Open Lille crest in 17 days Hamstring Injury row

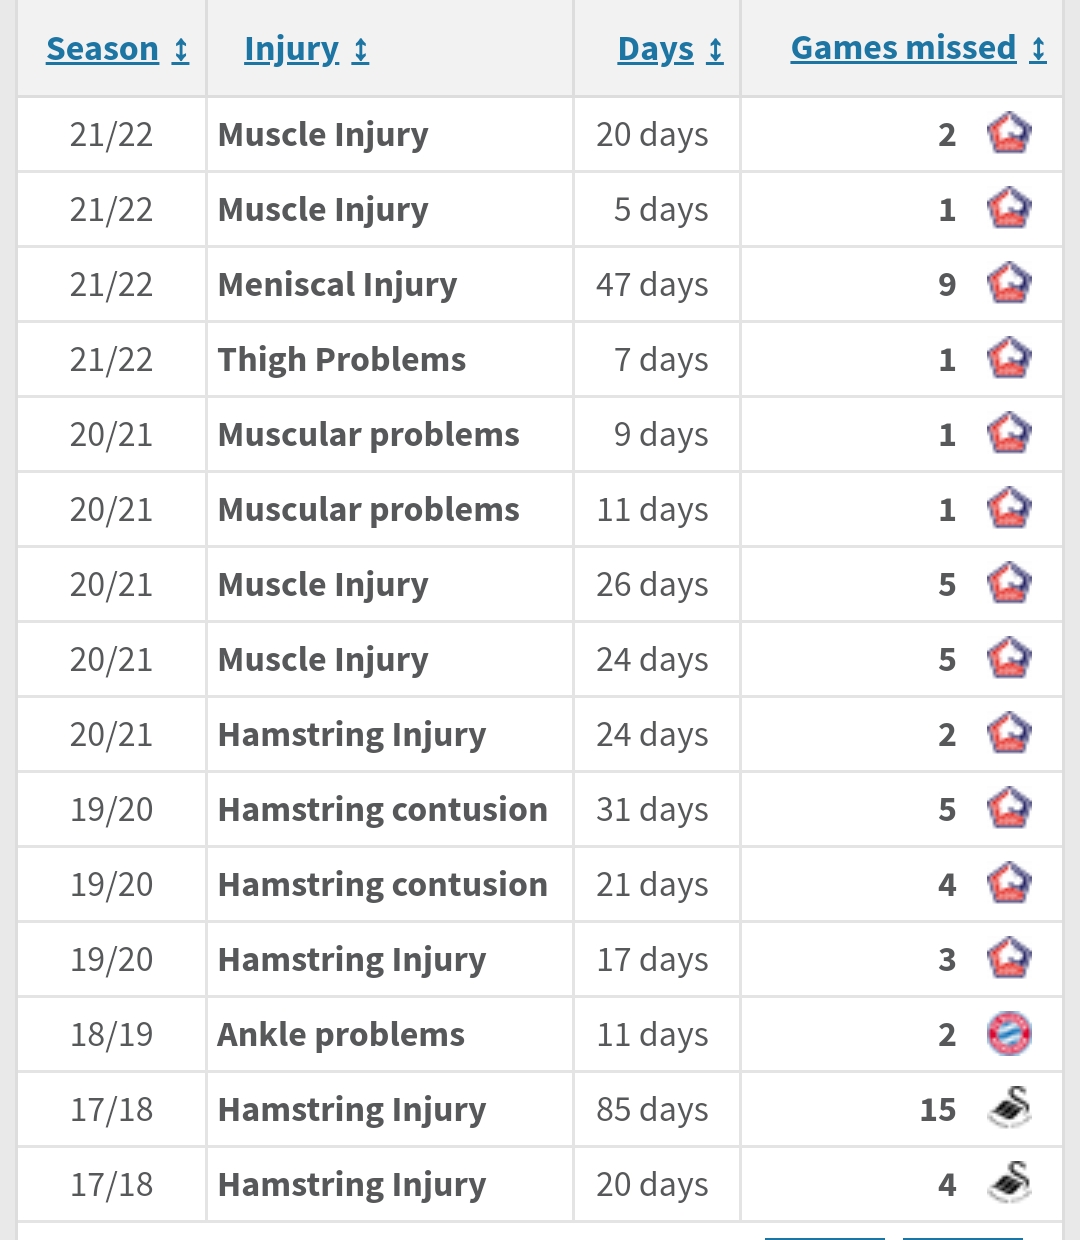[x=1009, y=959]
